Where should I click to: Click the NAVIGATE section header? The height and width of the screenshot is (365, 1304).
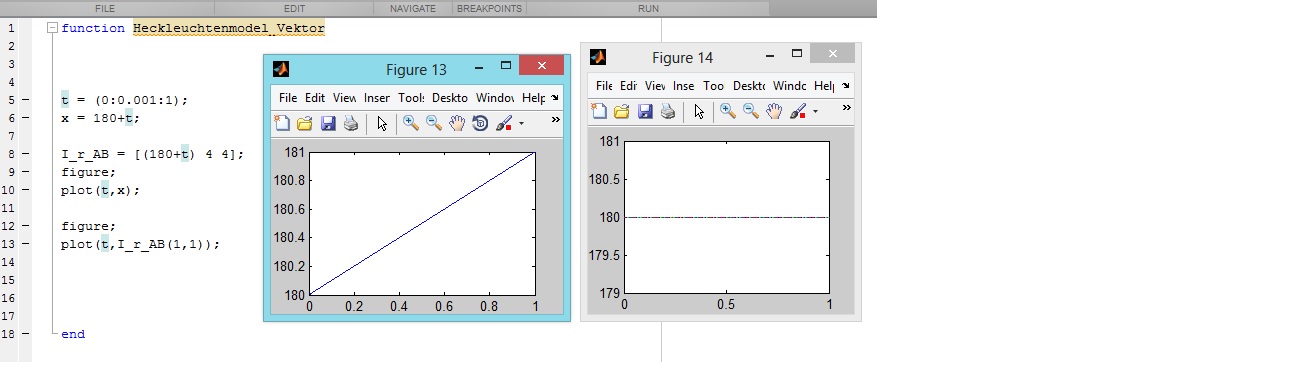pyautogui.click(x=413, y=8)
